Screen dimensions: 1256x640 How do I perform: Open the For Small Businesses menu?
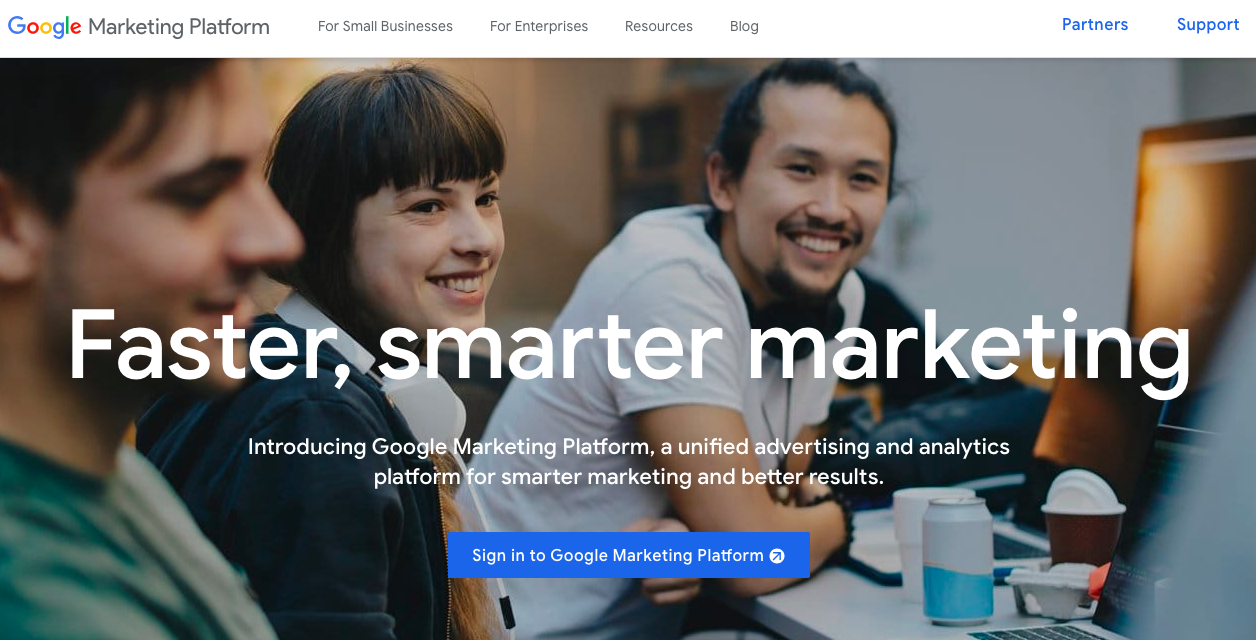(x=385, y=26)
